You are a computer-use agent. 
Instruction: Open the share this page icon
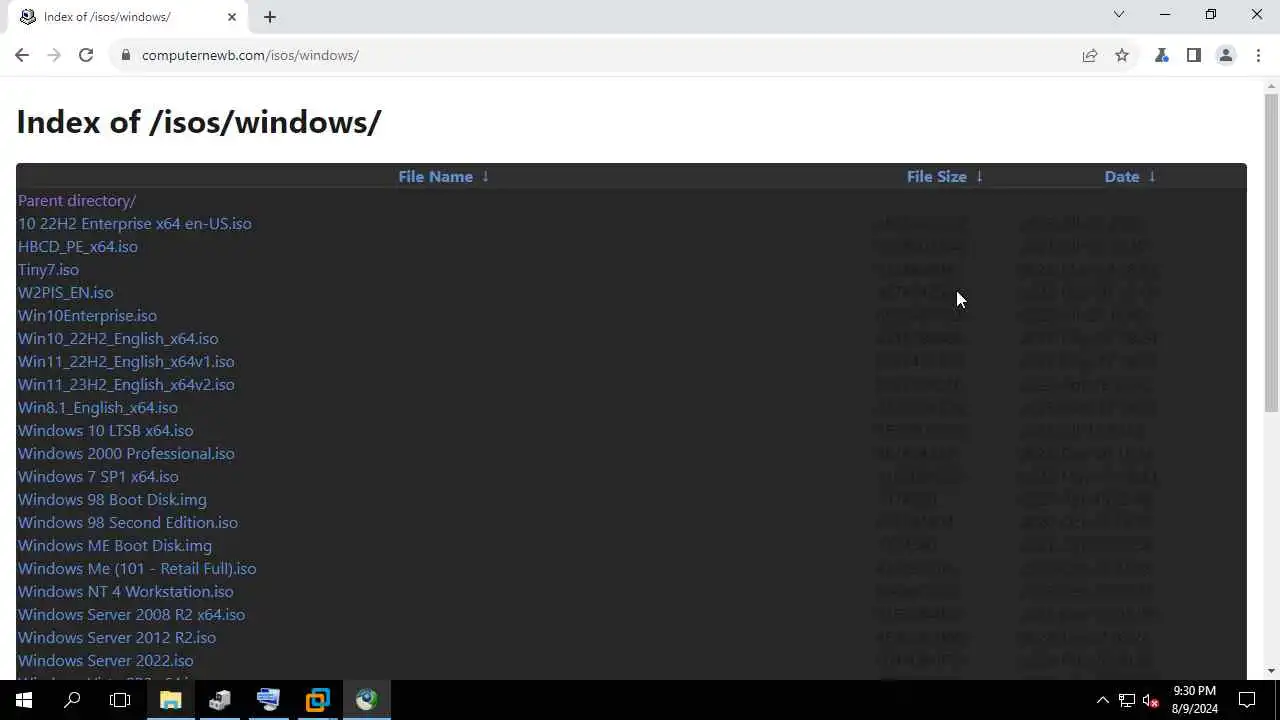1090,55
